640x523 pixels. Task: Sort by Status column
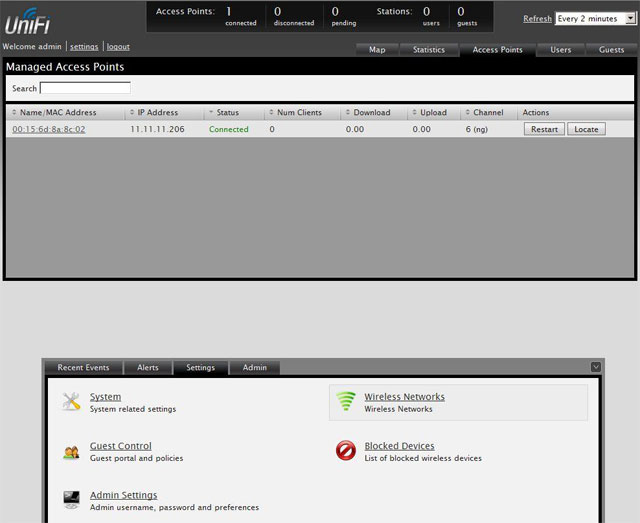(x=227, y=112)
